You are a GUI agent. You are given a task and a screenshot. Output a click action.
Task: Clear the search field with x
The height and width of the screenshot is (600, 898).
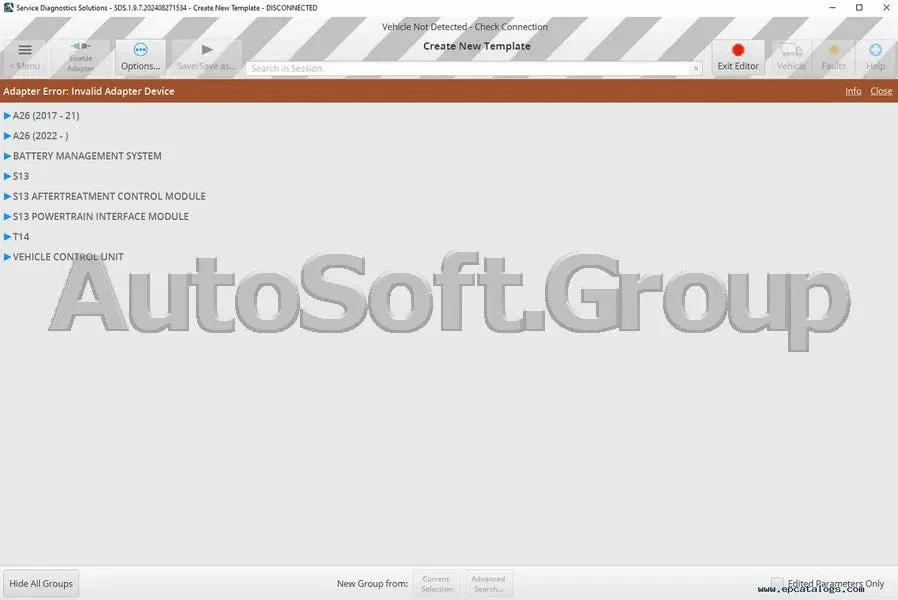pos(695,69)
